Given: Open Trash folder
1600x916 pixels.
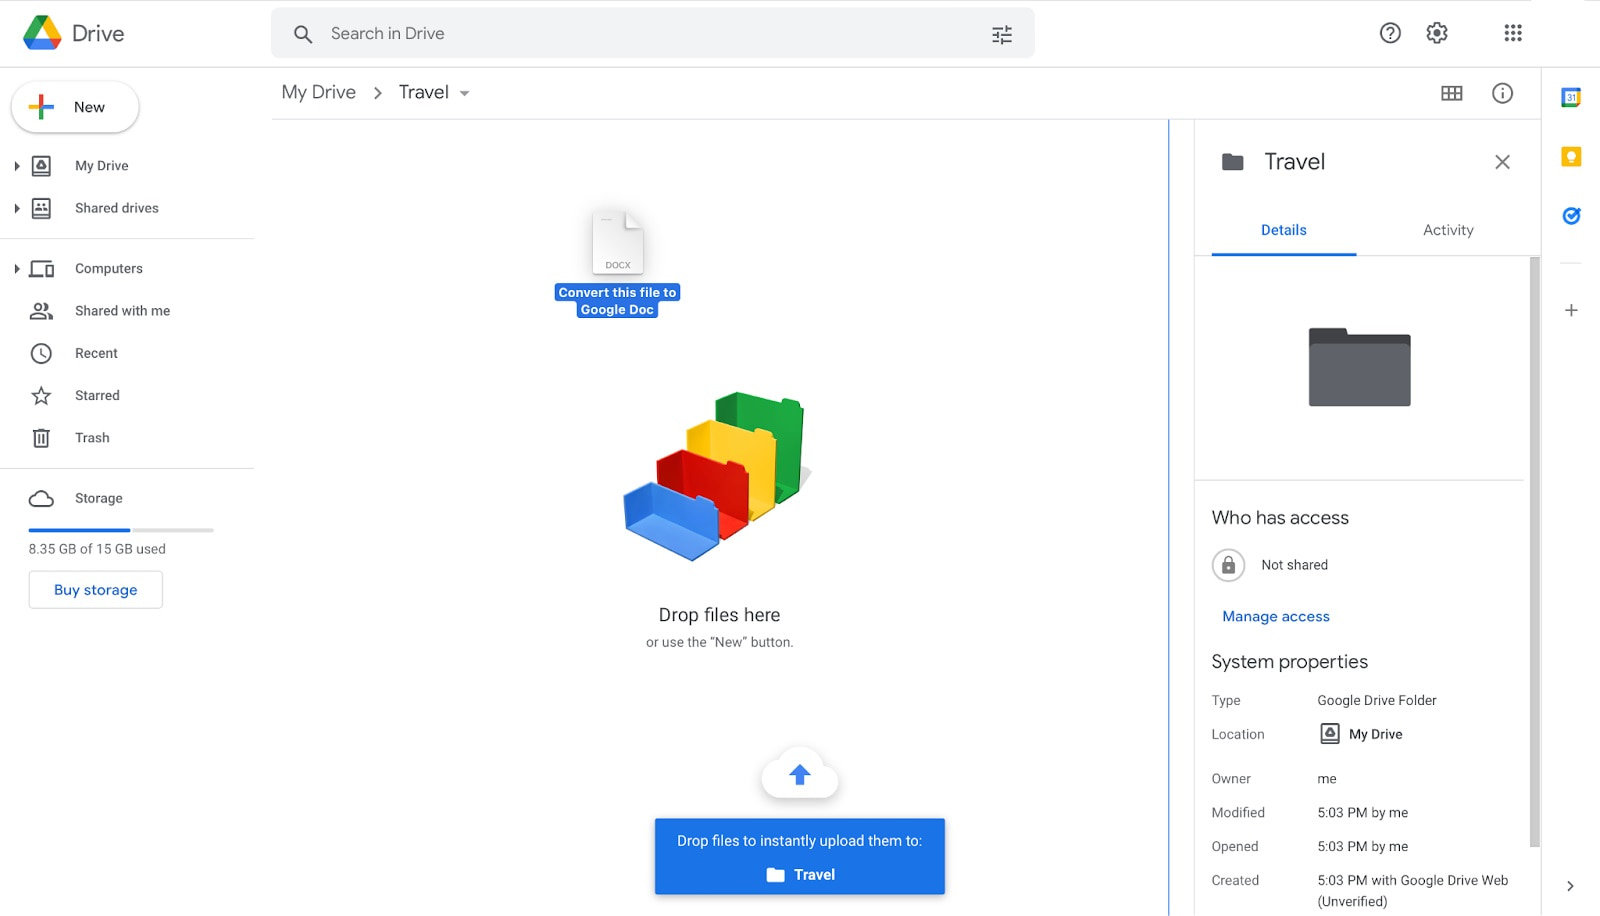Looking at the screenshot, I should [x=92, y=438].
